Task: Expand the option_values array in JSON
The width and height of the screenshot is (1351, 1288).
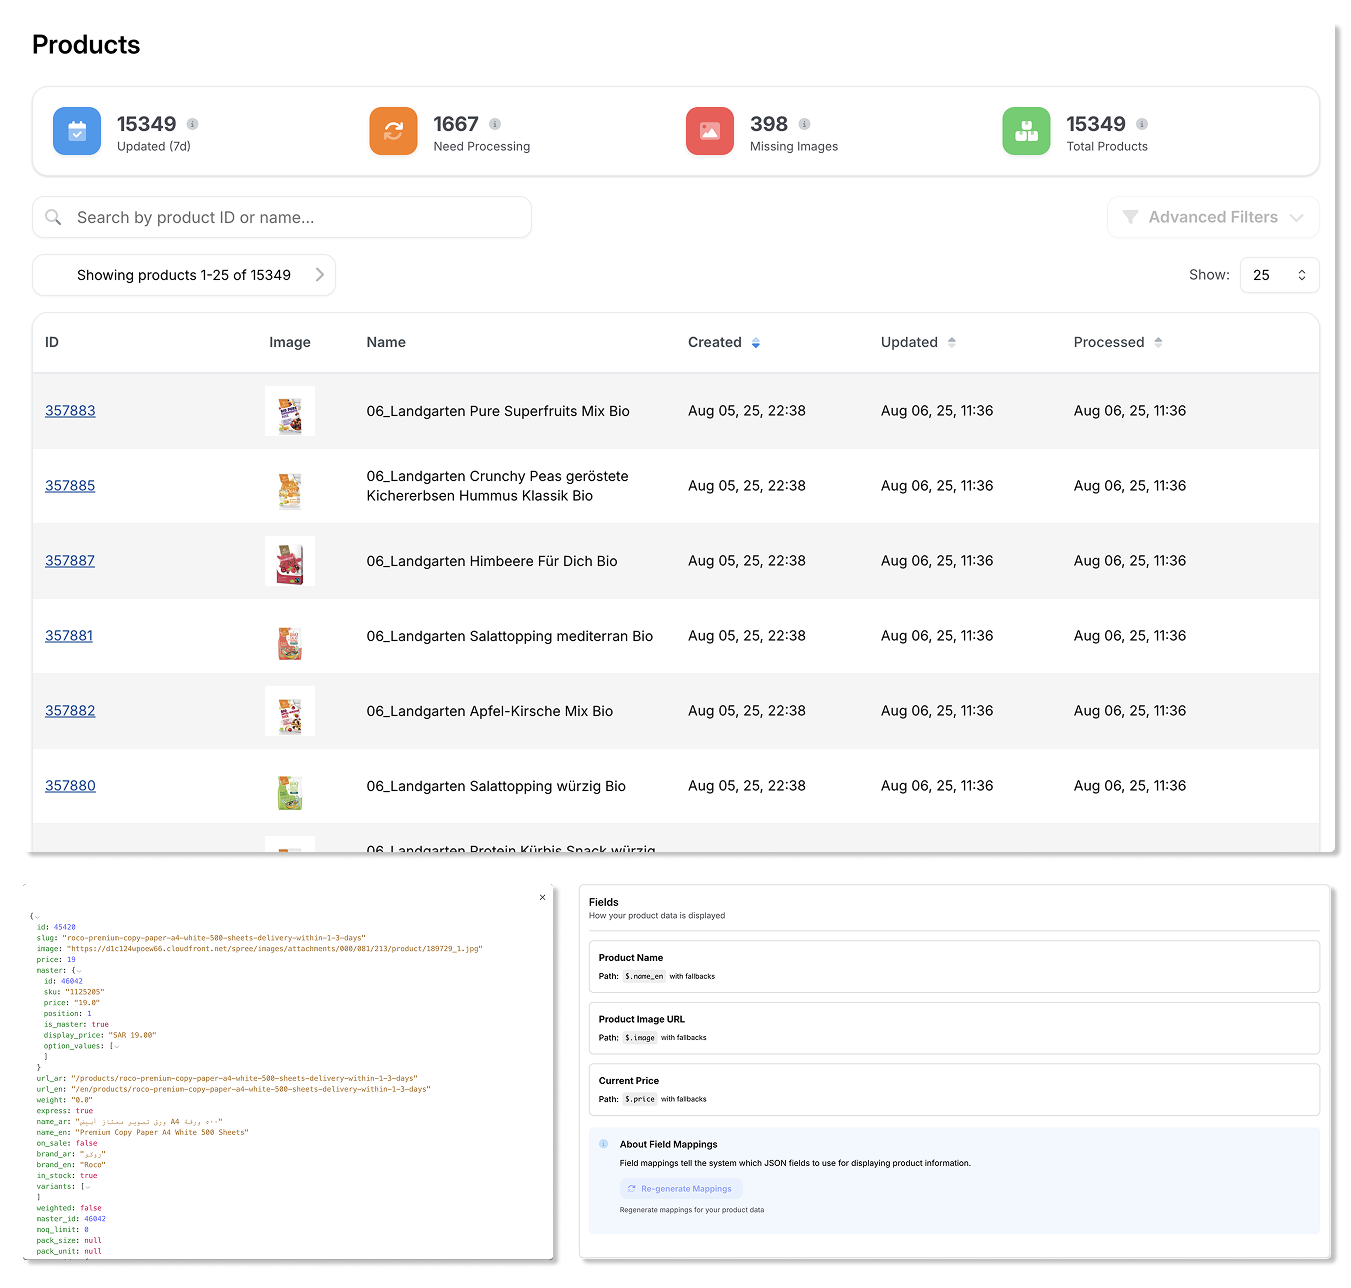Action: tap(116, 1046)
